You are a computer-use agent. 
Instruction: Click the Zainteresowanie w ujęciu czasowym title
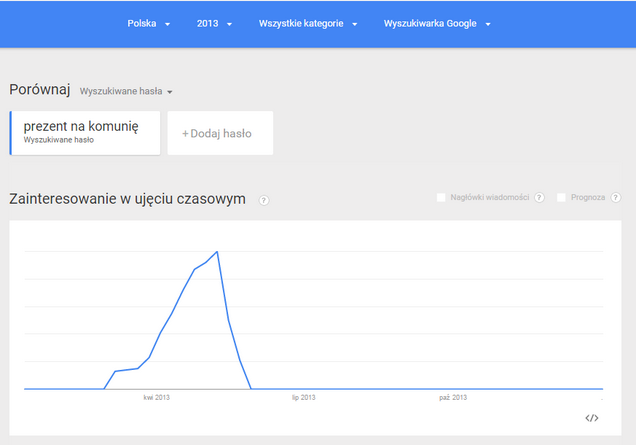click(x=127, y=199)
